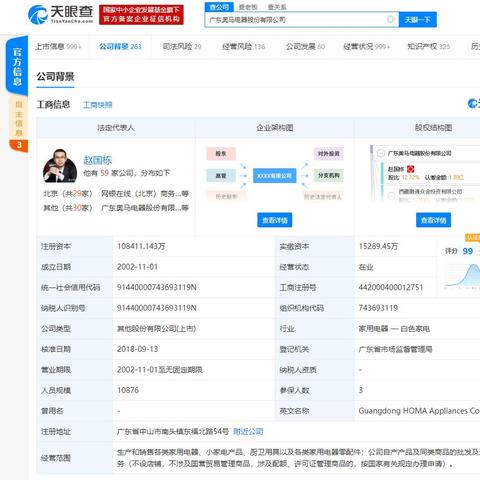Viewport: 480px width, 480px height.
Task: Click the score distribution curve chart
Action: click(x=462, y=276)
